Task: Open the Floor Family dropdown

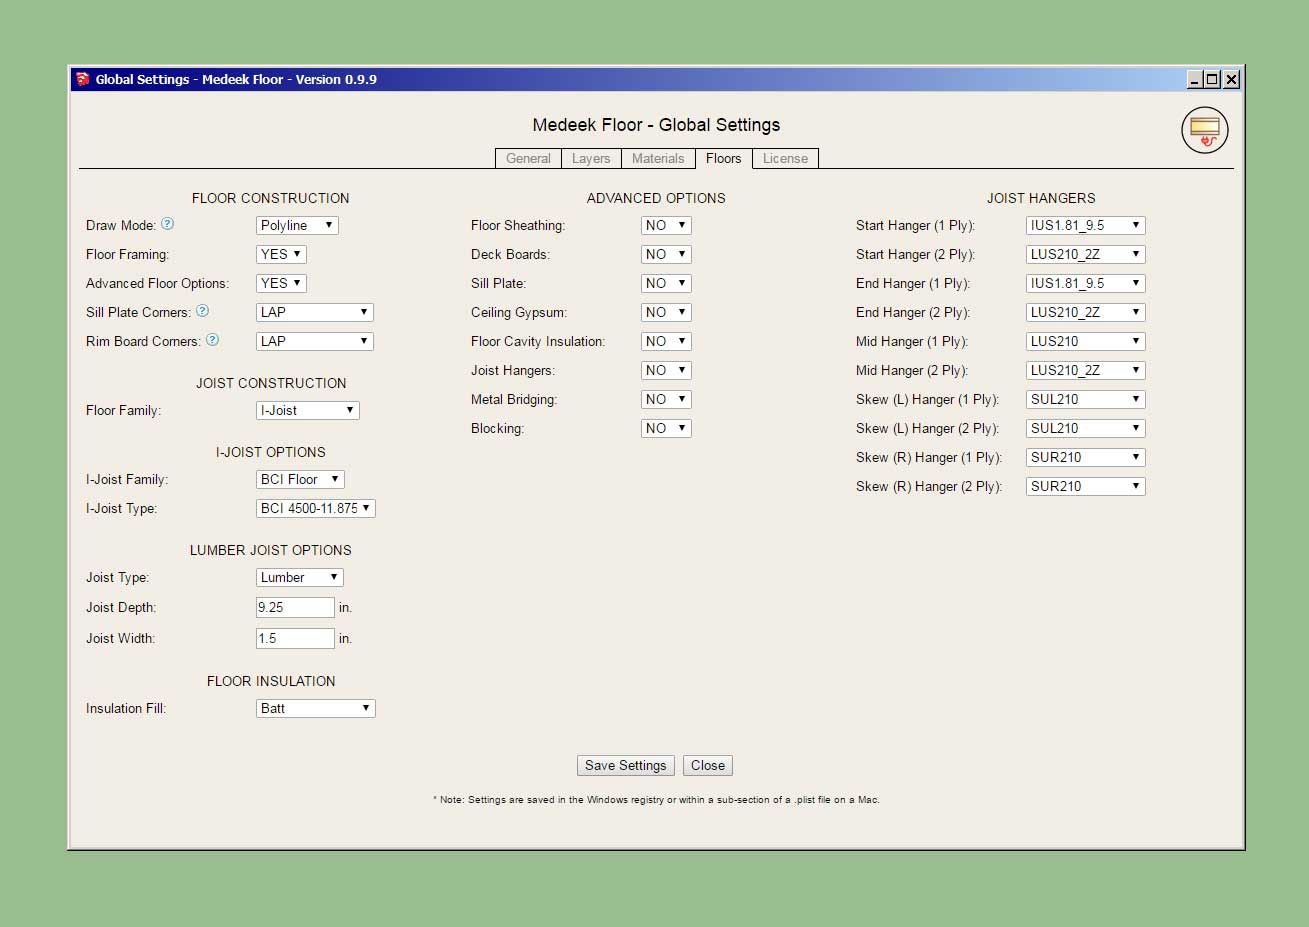Action: coord(308,410)
